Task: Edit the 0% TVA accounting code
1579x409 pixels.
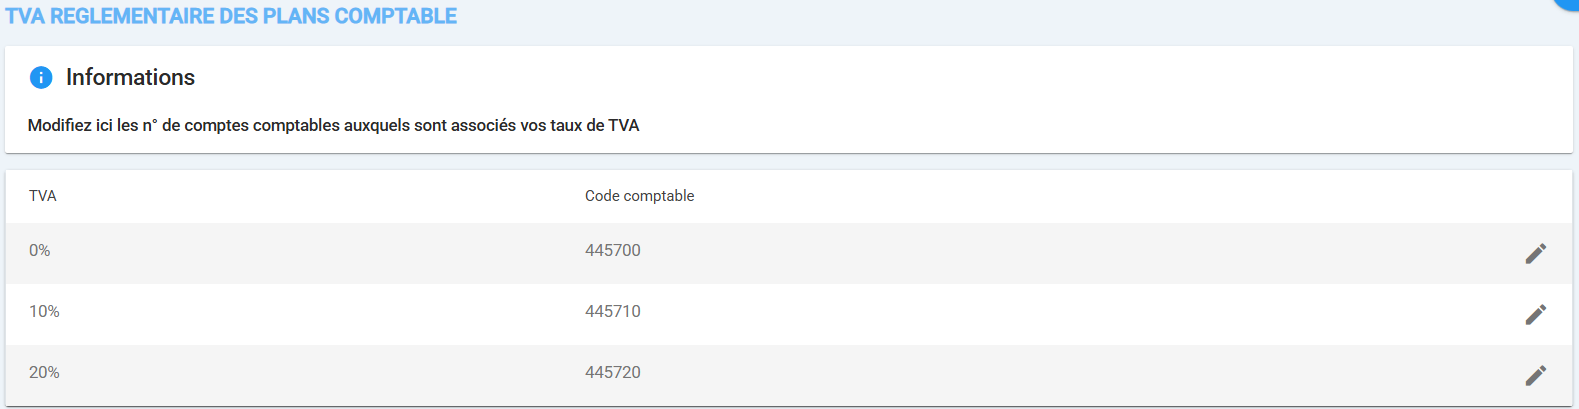Action: coord(1535,253)
